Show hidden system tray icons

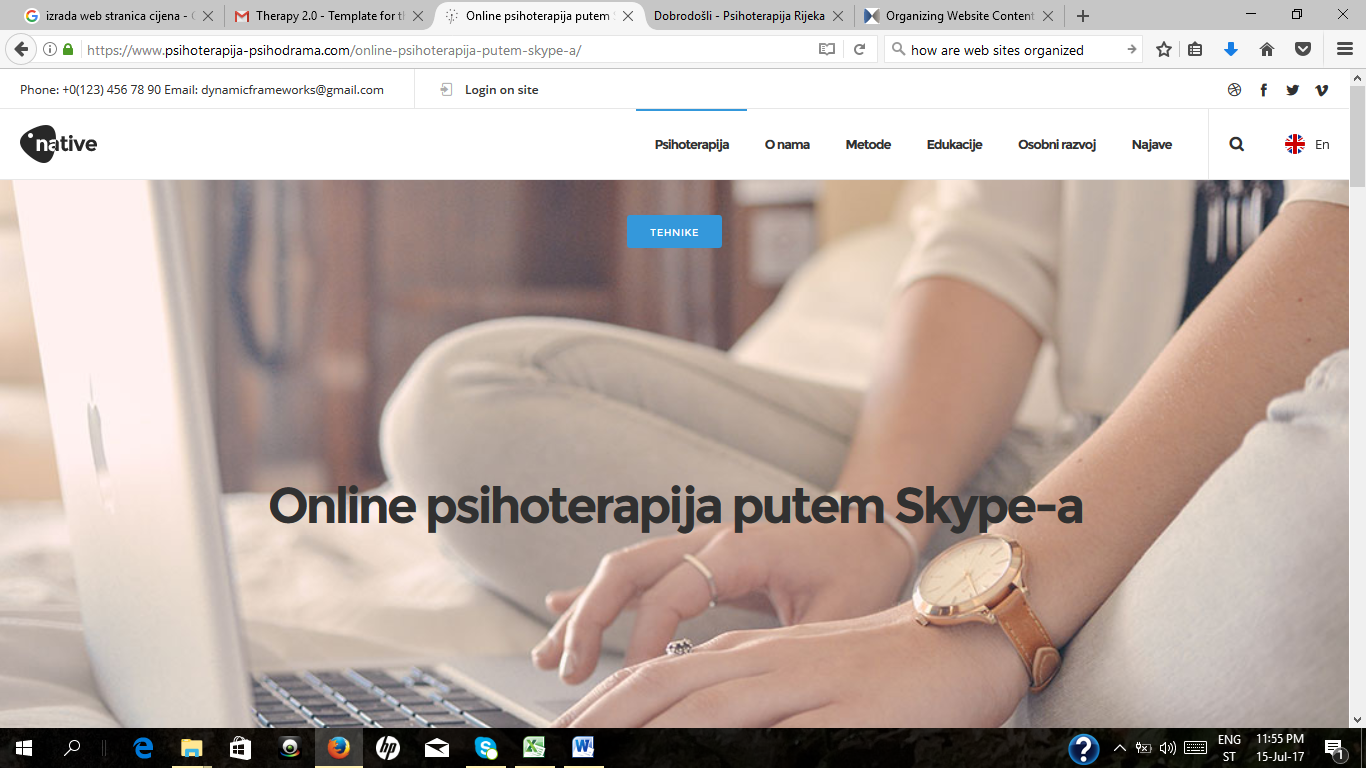[x=1119, y=748]
